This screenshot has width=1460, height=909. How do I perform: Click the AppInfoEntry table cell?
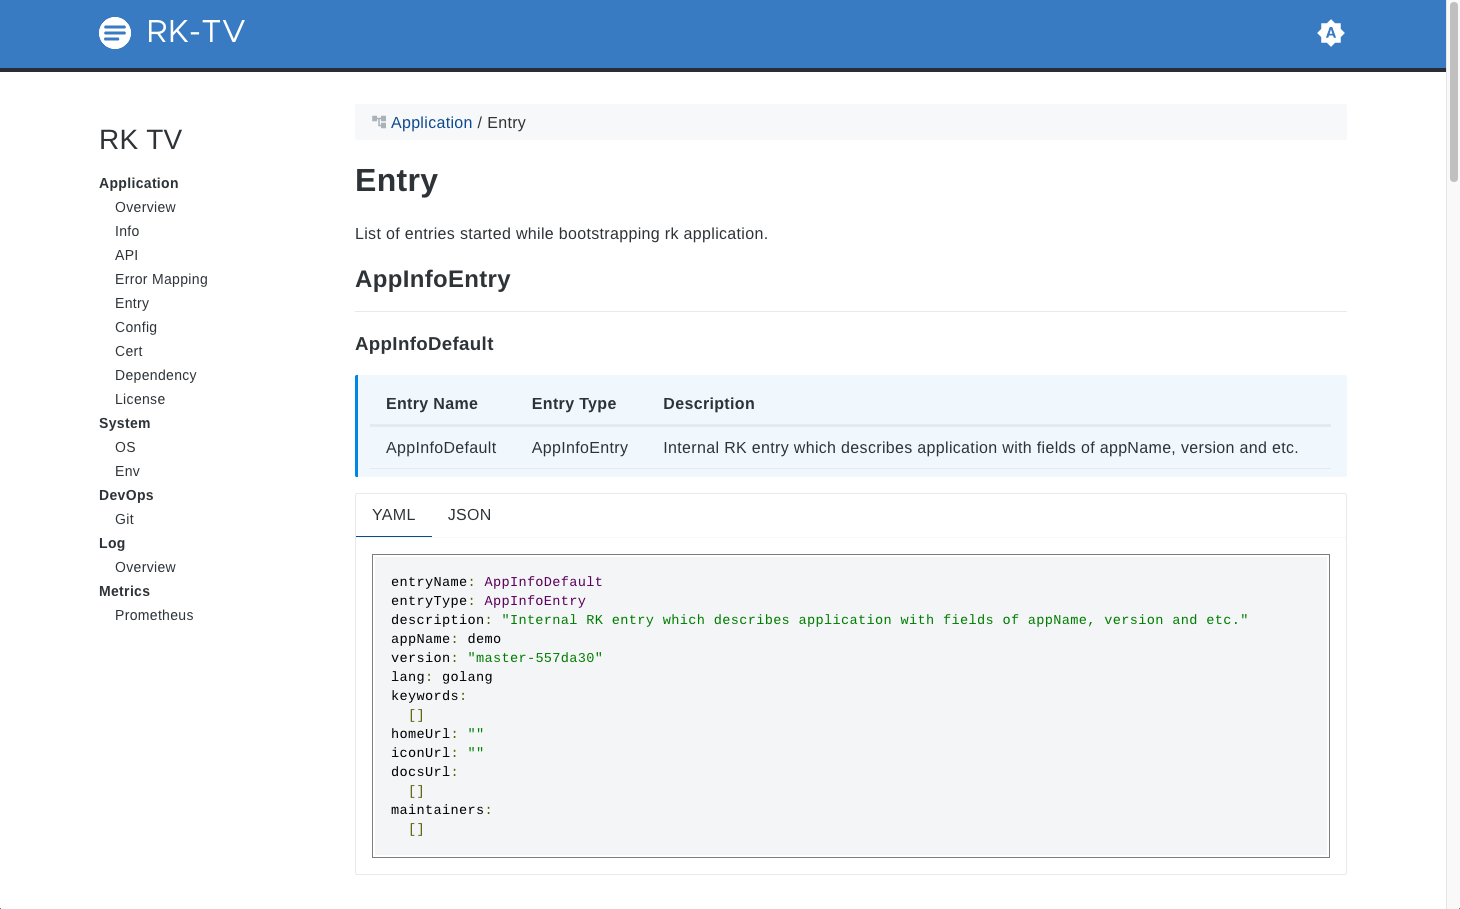[580, 448]
